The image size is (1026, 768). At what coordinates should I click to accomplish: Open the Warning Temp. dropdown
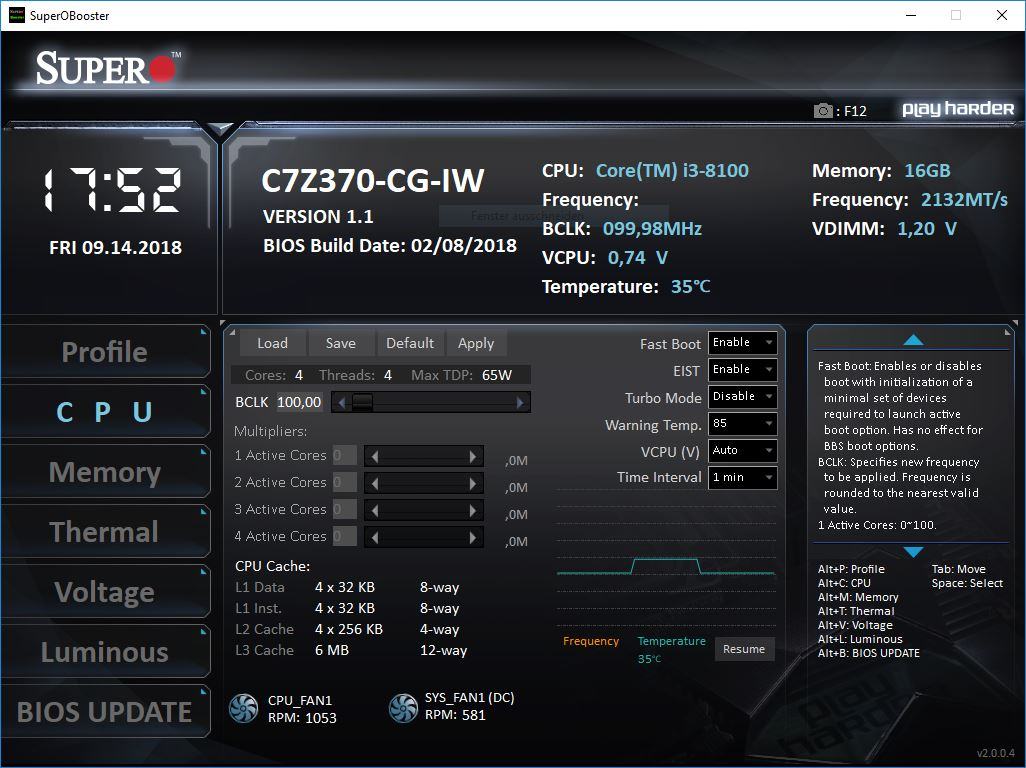pyautogui.click(x=743, y=424)
